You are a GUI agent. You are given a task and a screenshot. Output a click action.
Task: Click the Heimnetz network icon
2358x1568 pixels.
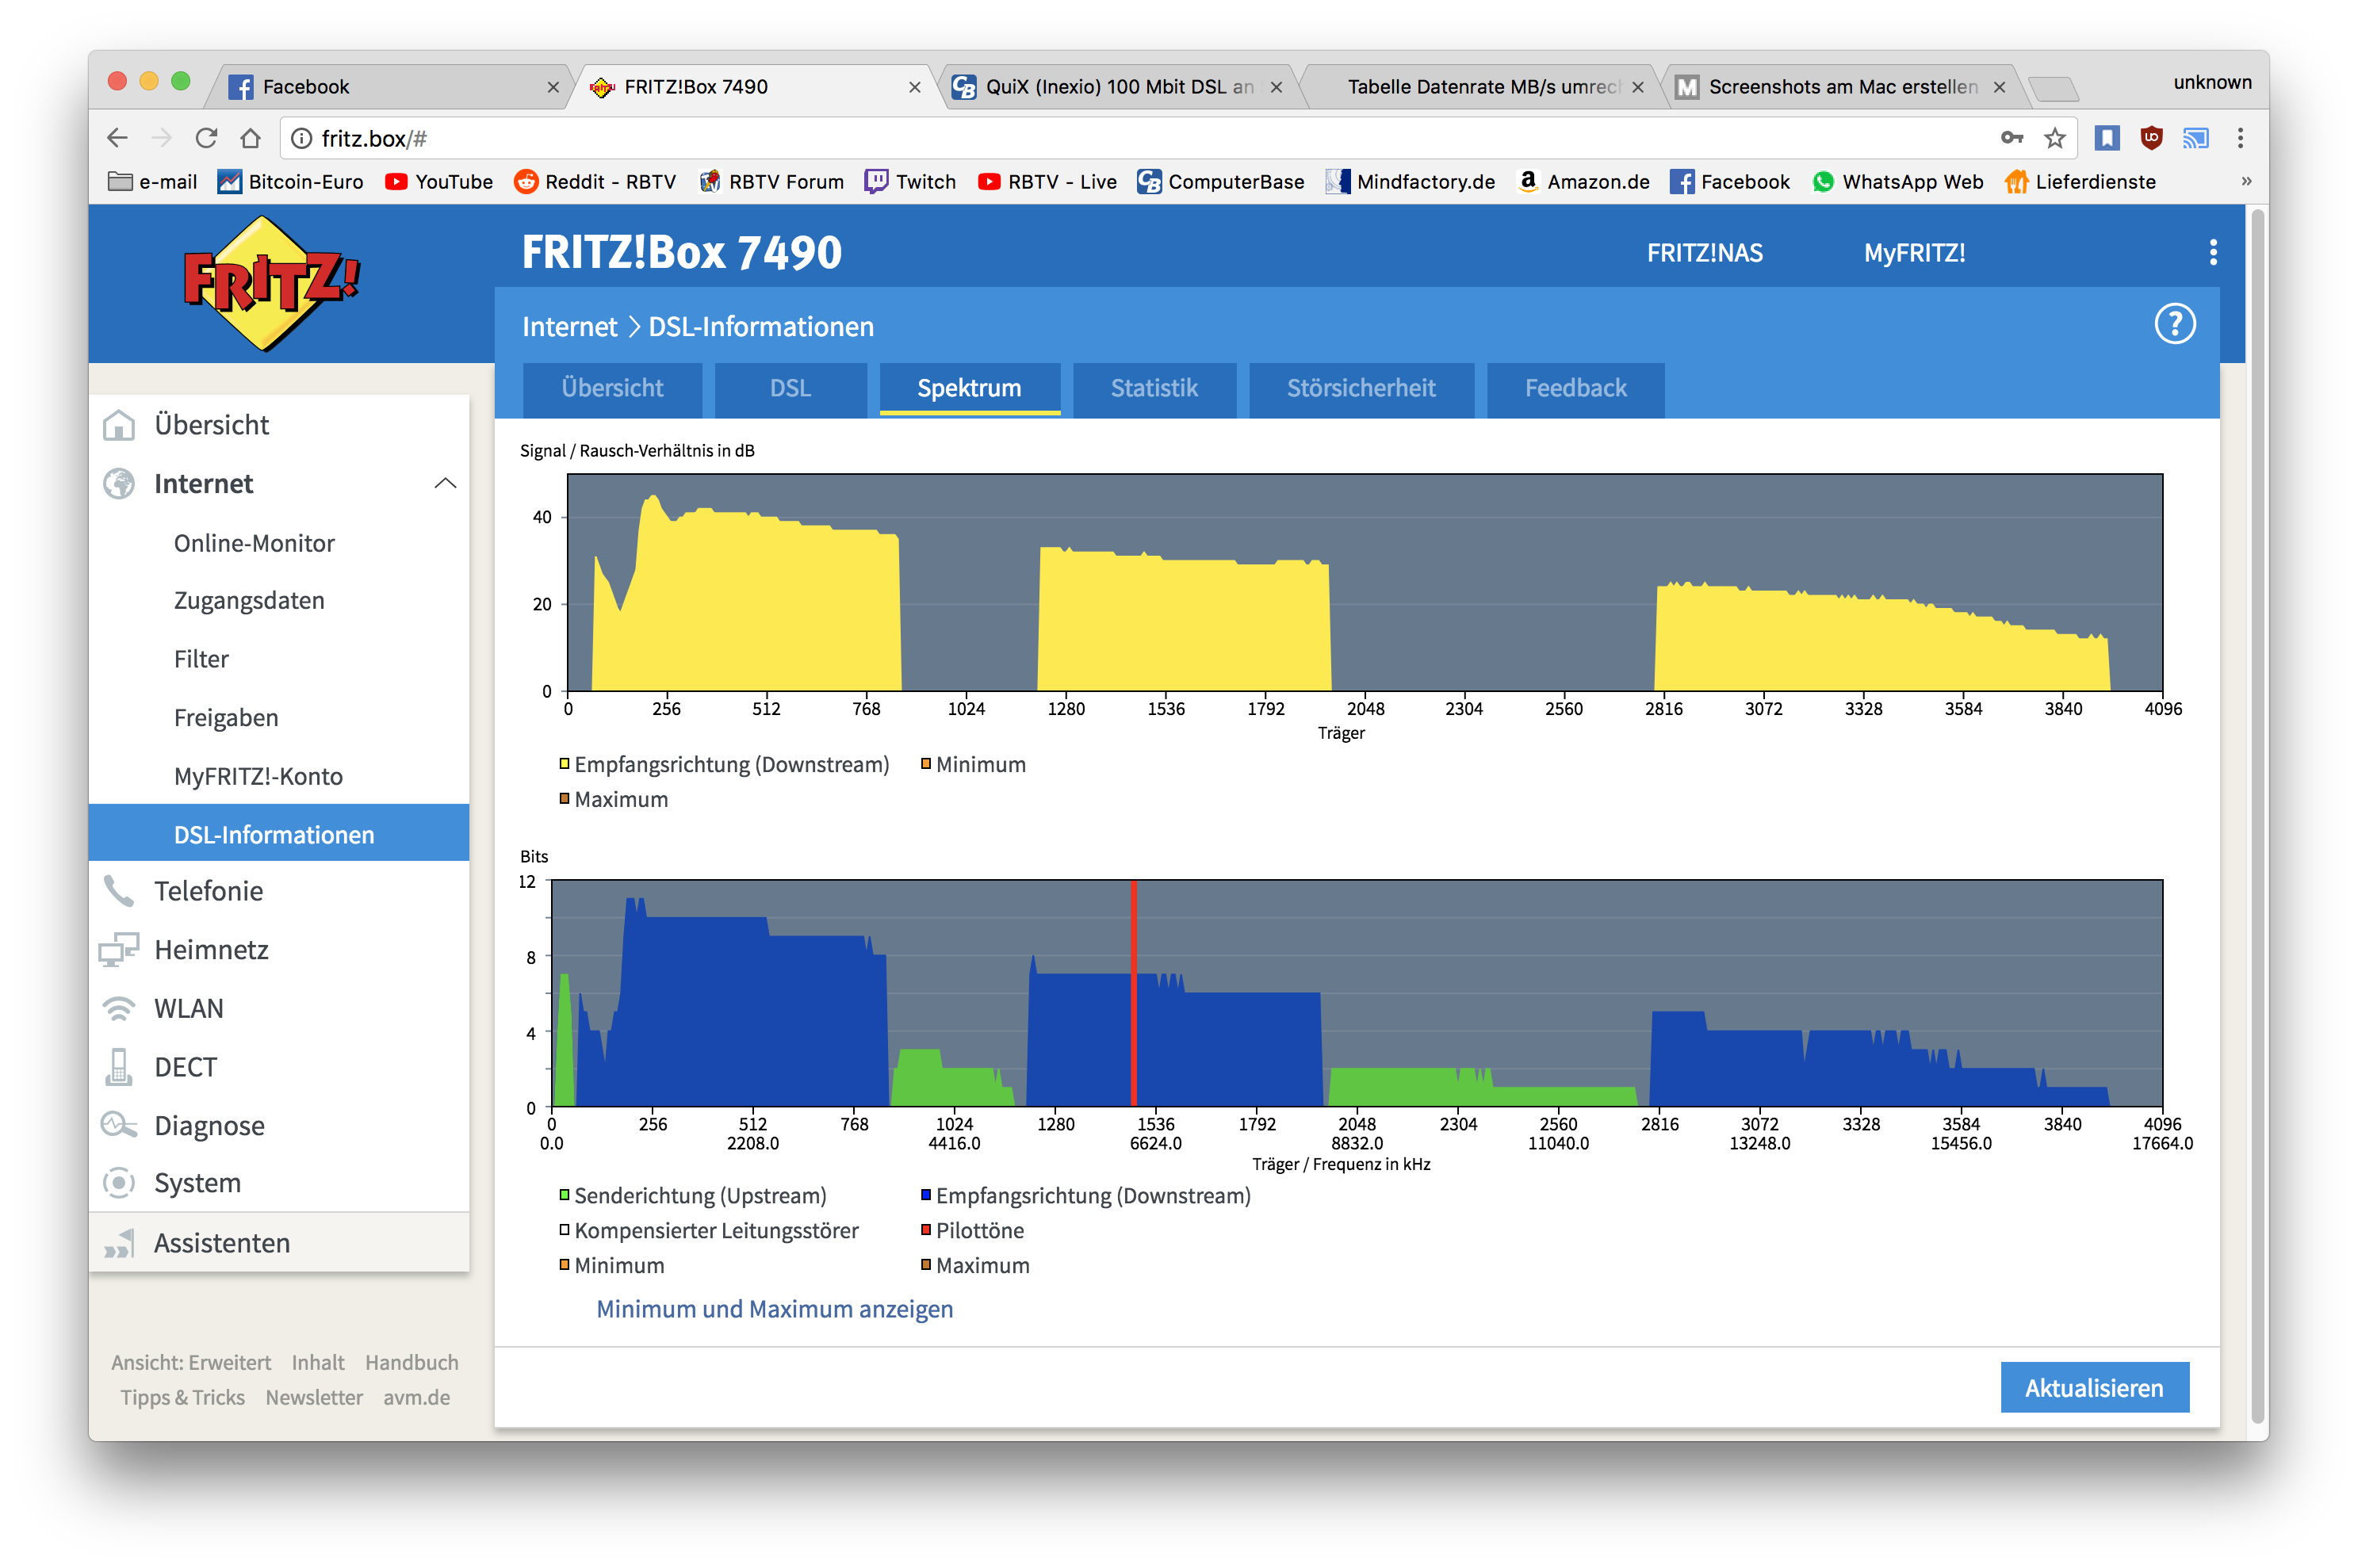pyautogui.click(x=119, y=950)
